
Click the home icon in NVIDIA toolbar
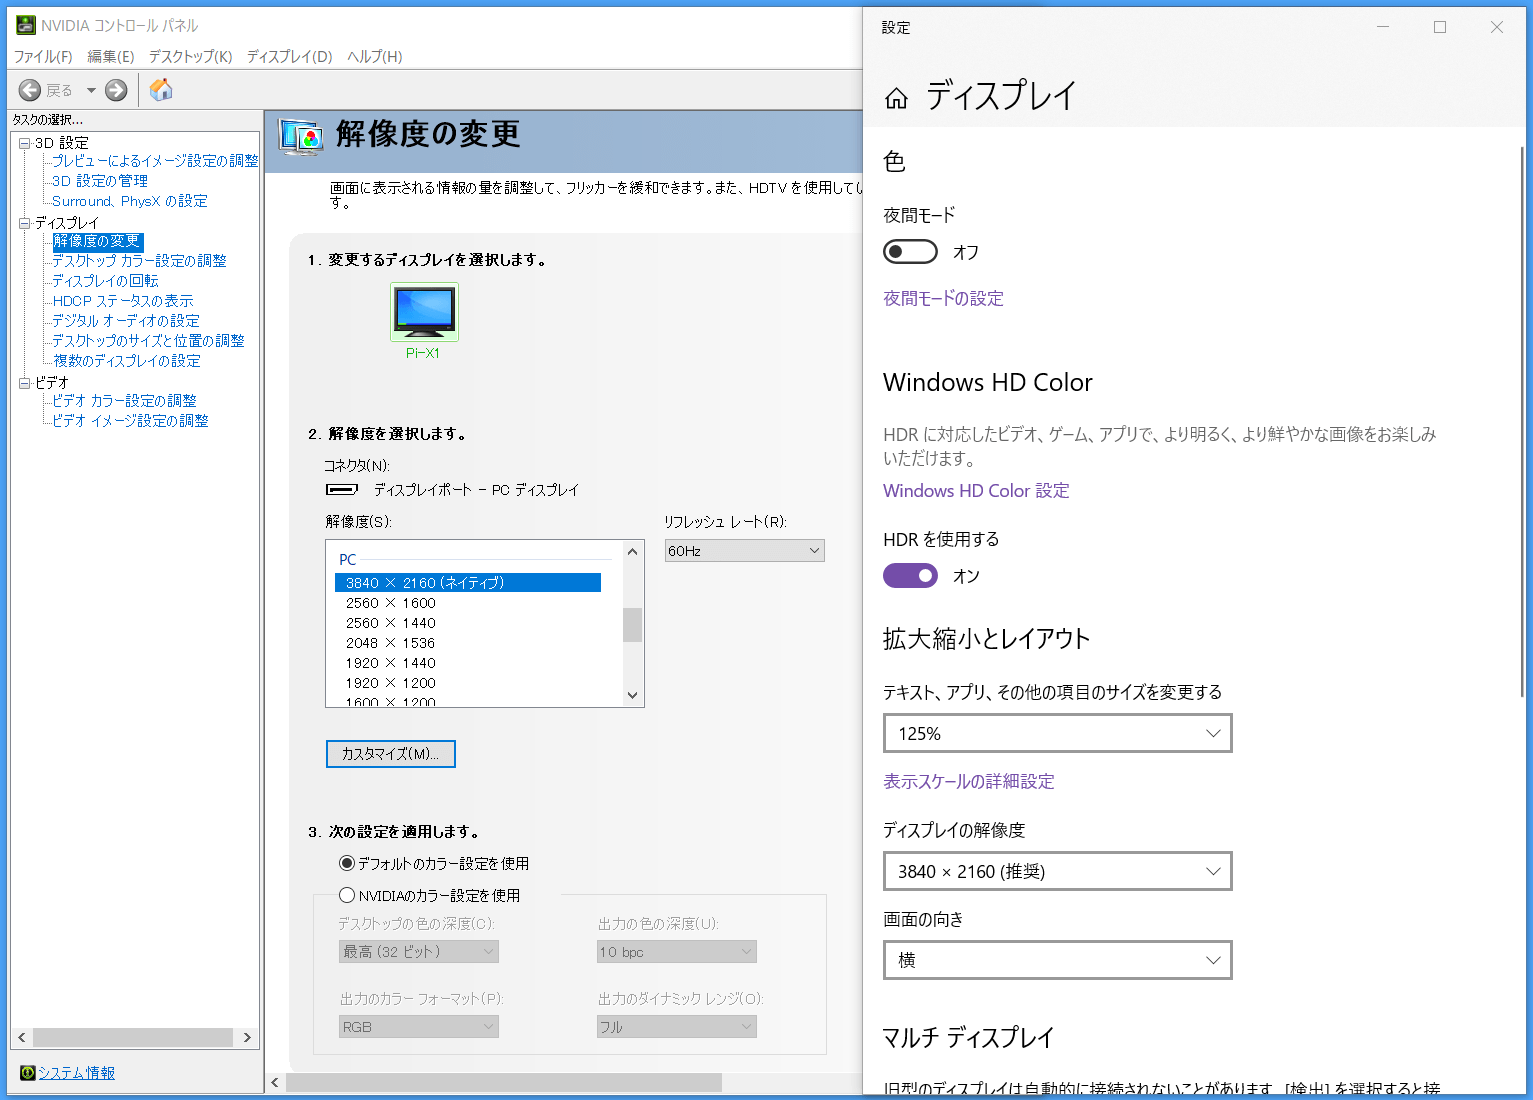161,90
